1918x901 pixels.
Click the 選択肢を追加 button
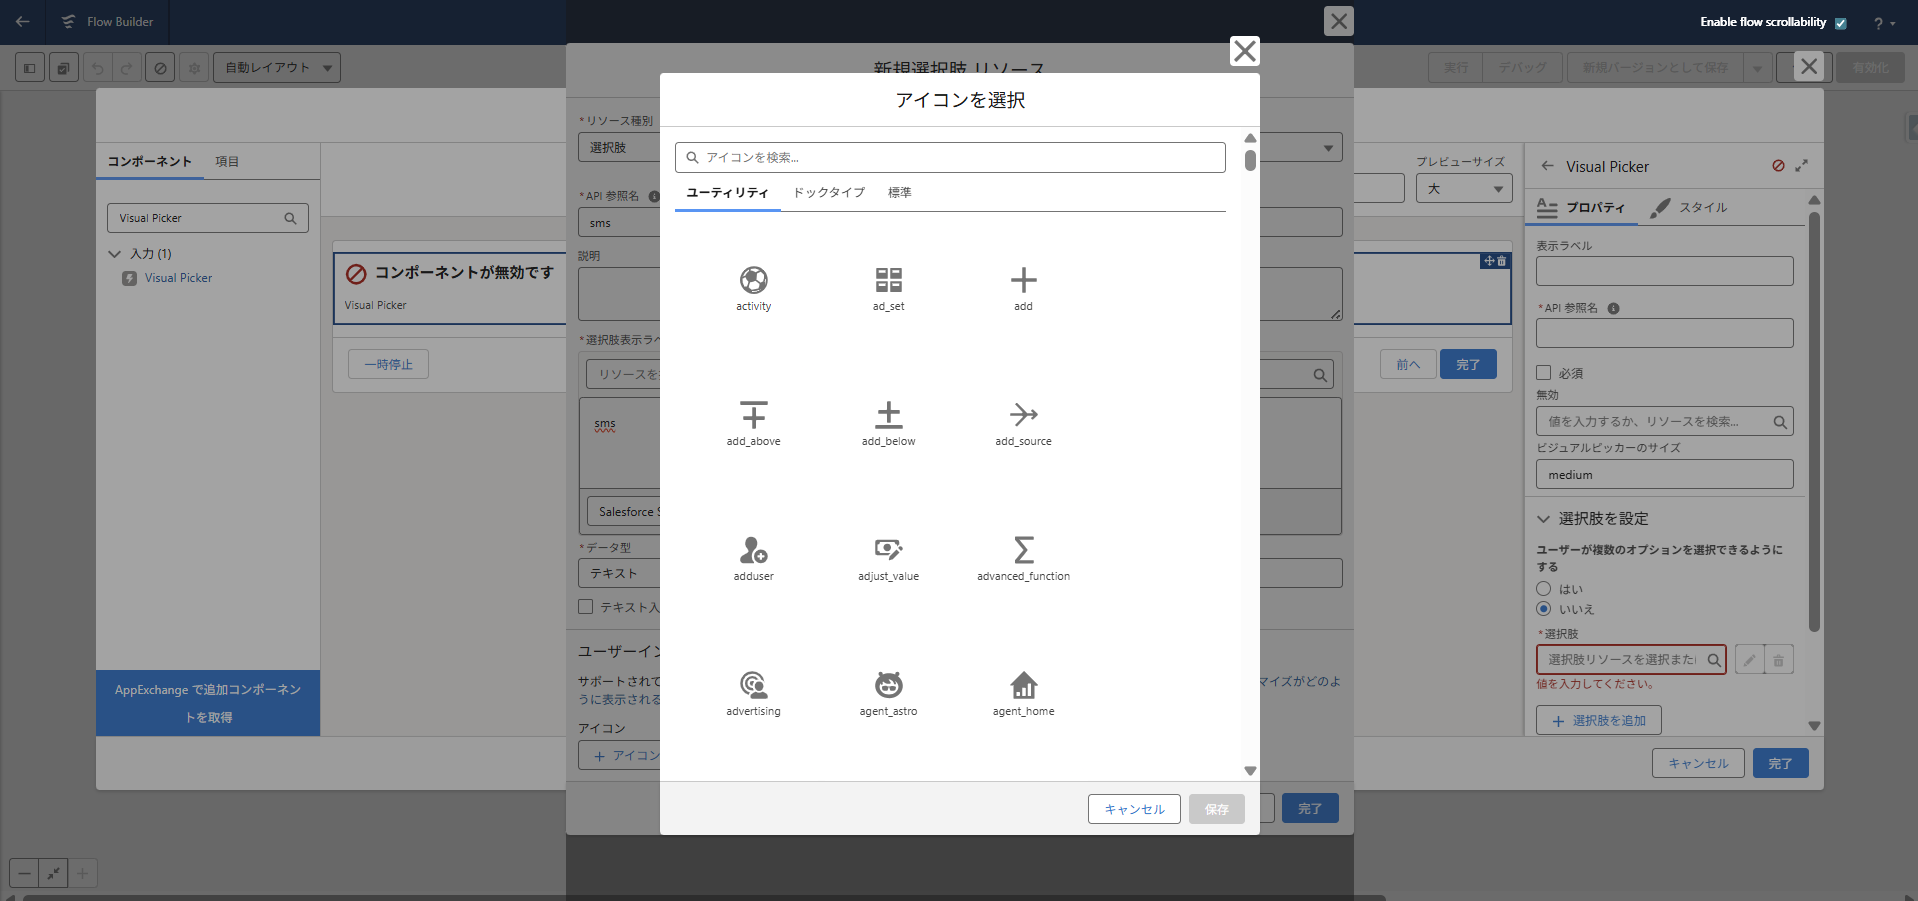(x=1598, y=721)
